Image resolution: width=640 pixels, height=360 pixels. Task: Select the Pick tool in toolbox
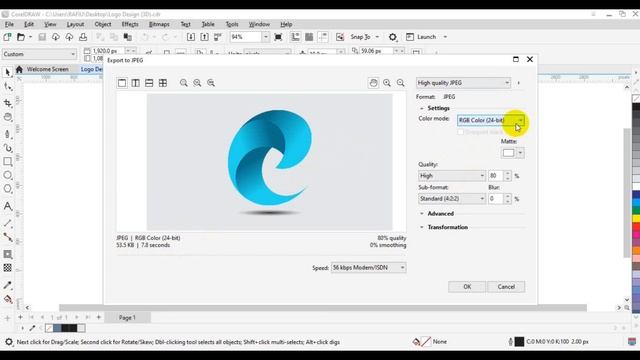[x=7, y=72]
